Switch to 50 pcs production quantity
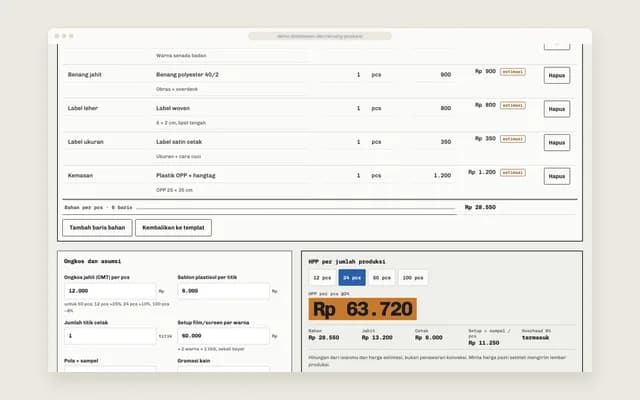This screenshot has width=640, height=400. tap(382, 278)
